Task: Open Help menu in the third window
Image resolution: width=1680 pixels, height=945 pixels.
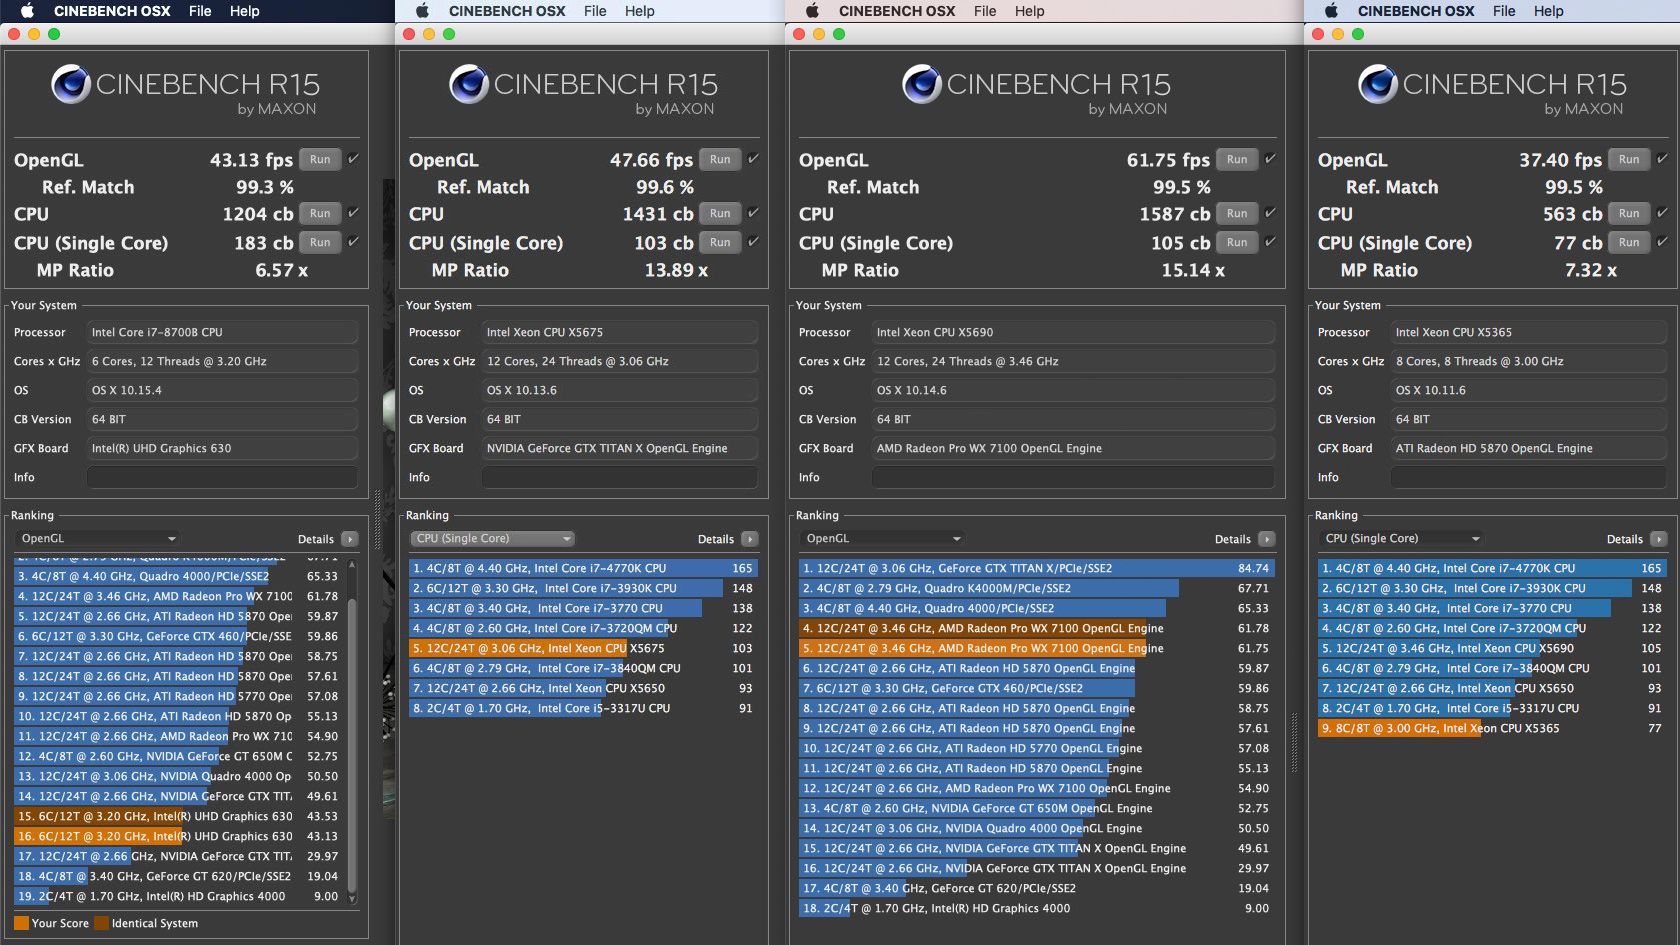Action: tap(1029, 11)
